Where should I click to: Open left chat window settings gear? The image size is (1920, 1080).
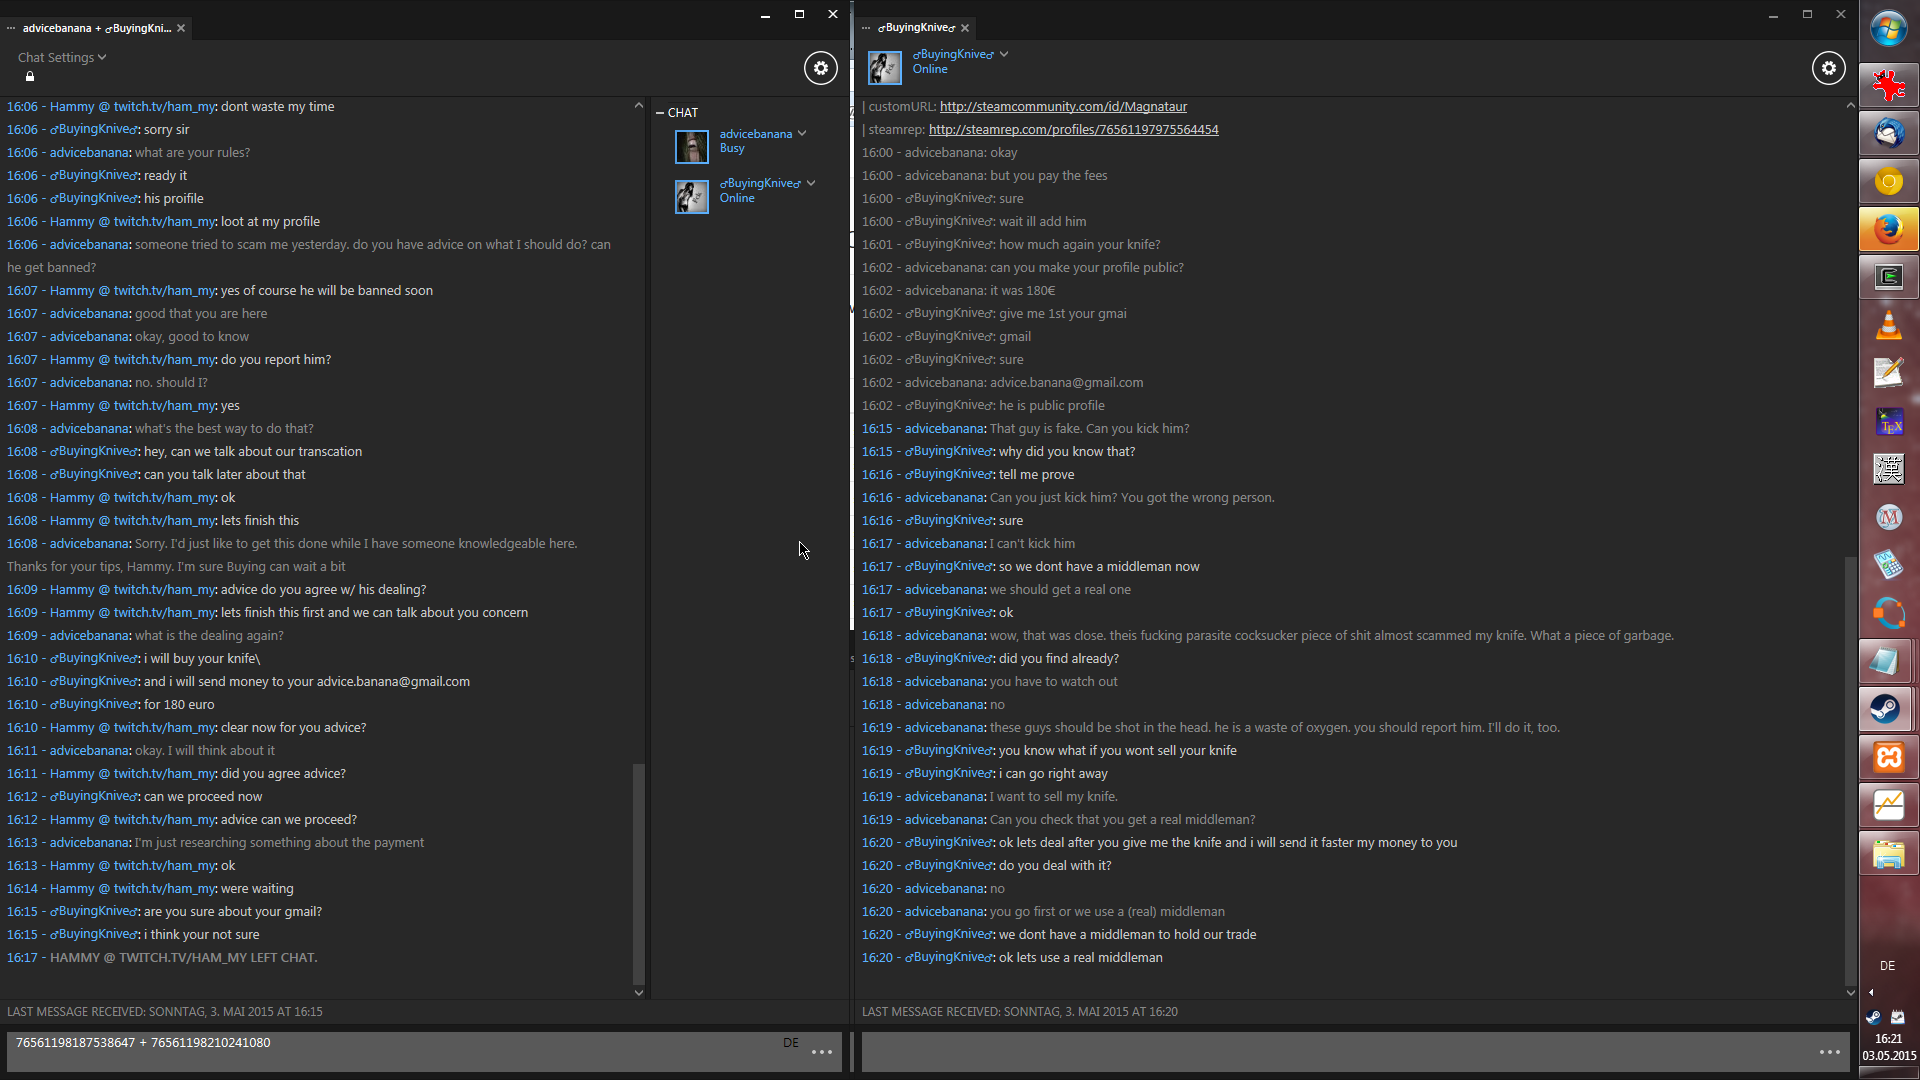click(820, 68)
